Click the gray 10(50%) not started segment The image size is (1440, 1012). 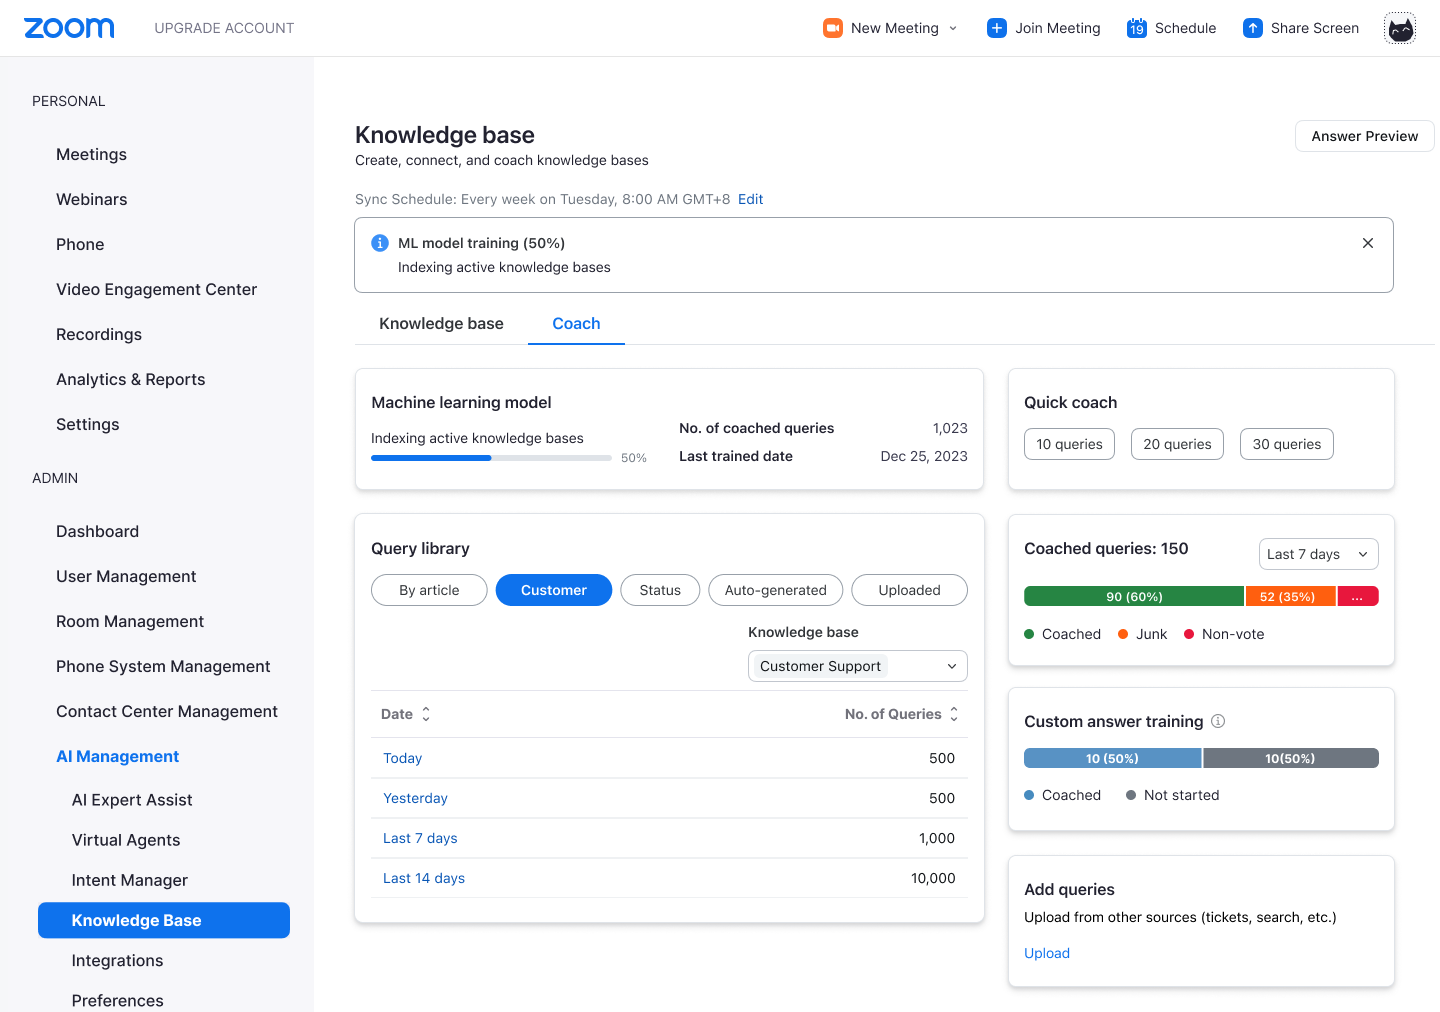click(x=1291, y=758)
